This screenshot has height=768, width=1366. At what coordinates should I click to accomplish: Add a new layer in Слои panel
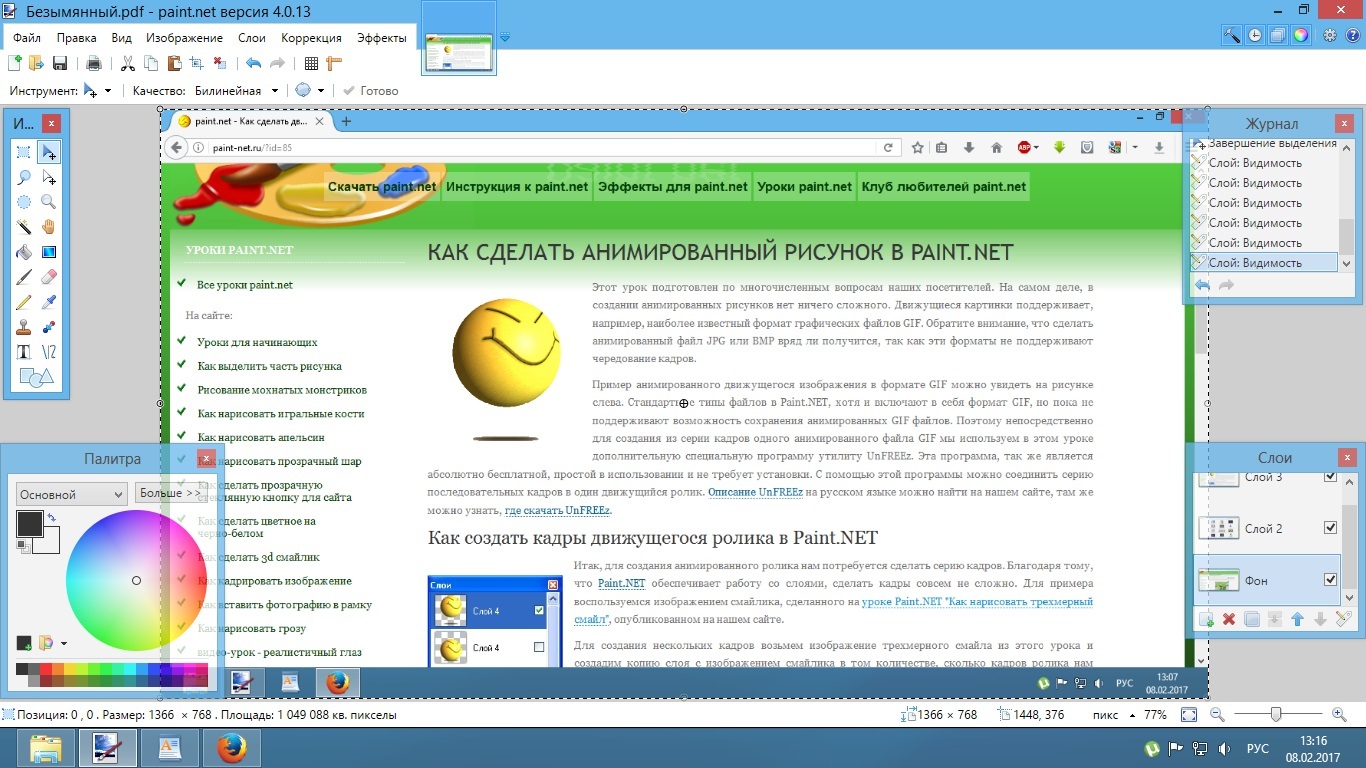tap(1206, 620)
